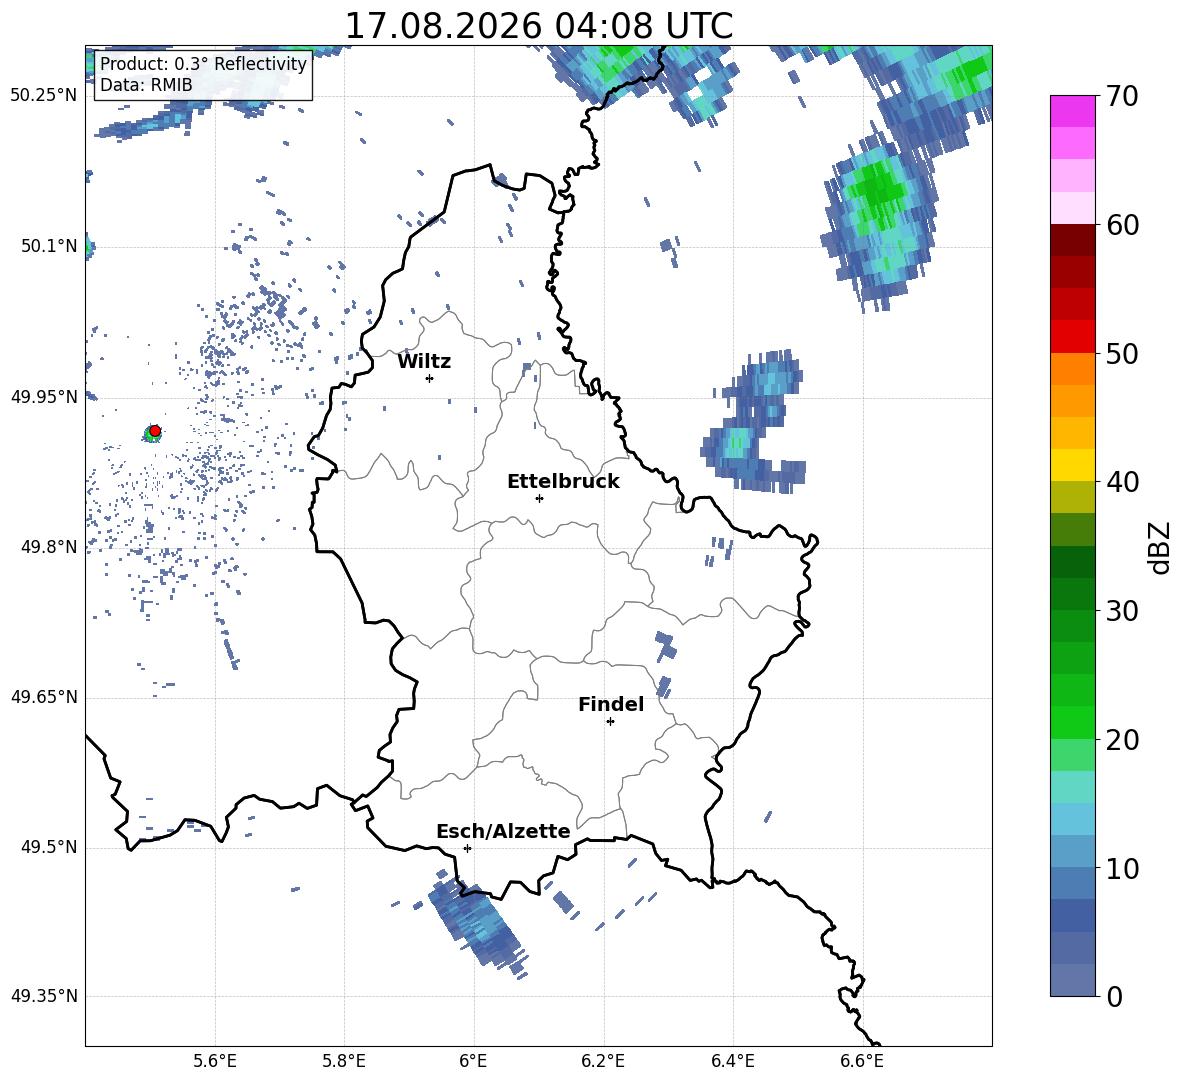Image resolution: width=1184 pixels, height=1081 pixels.
Task: Click the Esch/Alzette station cross marker
Action: tap(467, 848)
